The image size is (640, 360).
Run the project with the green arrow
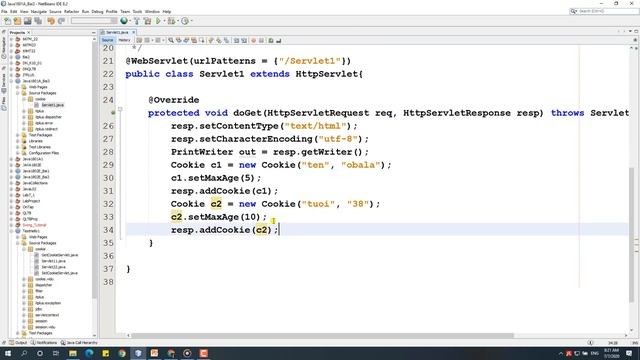point(158,21)
